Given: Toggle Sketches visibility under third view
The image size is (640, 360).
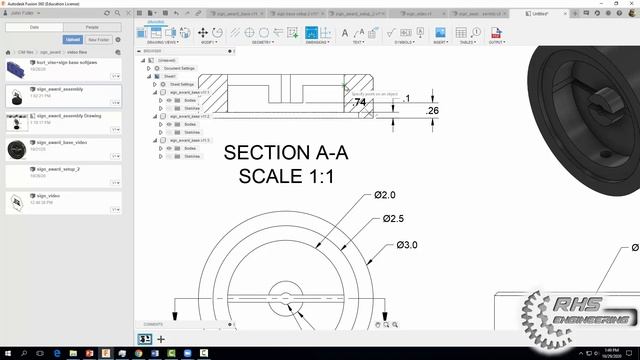Looking at the screenshot, I should point(169,156).
